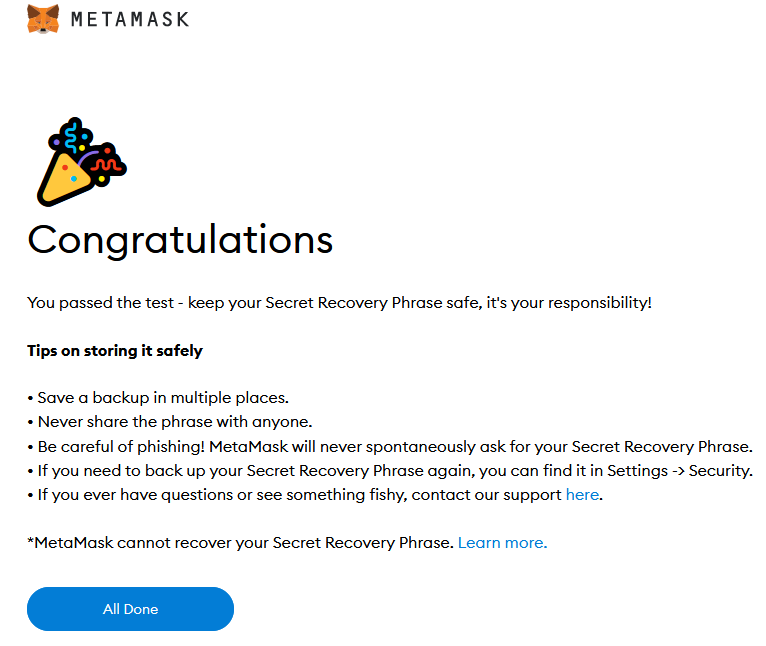Screen dimensions: 766x646
Task: Click the All Done button
Action: 130,609
